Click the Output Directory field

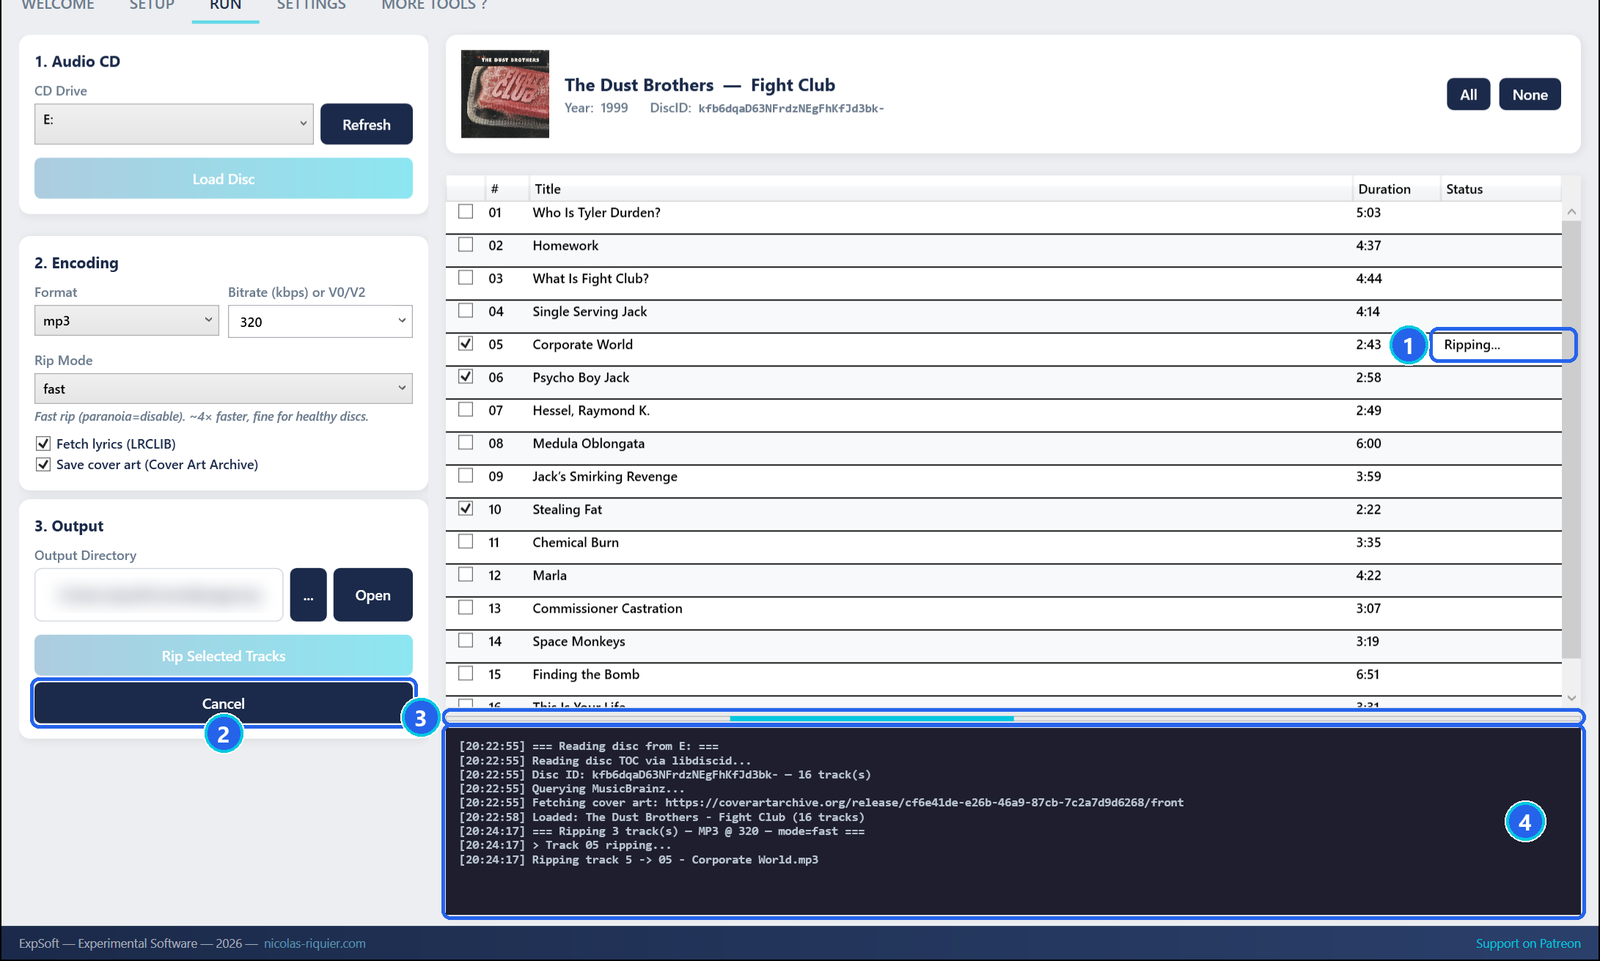click(x=159, y=595)
